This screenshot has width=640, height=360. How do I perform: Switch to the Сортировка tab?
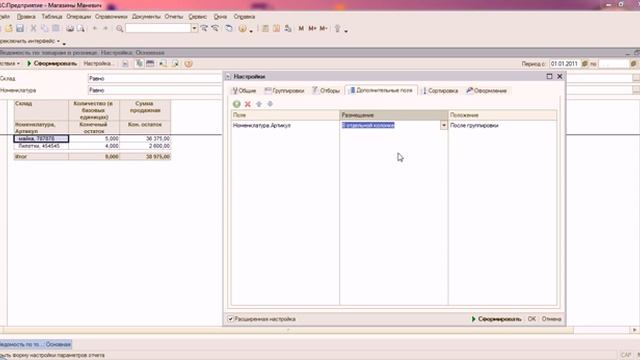(x=440, y=91)
